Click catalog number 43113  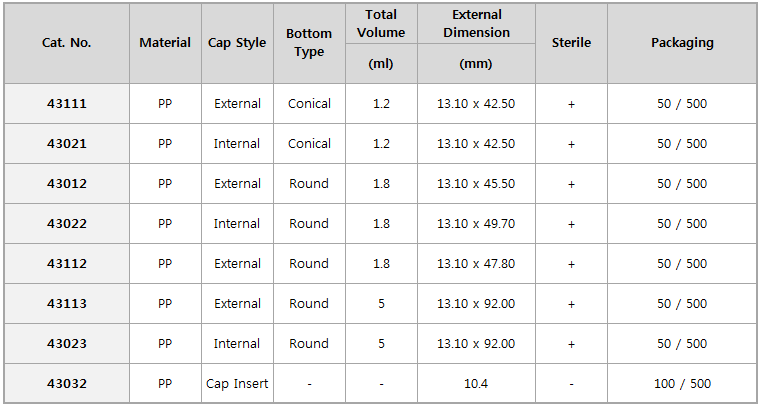(67, 304)
